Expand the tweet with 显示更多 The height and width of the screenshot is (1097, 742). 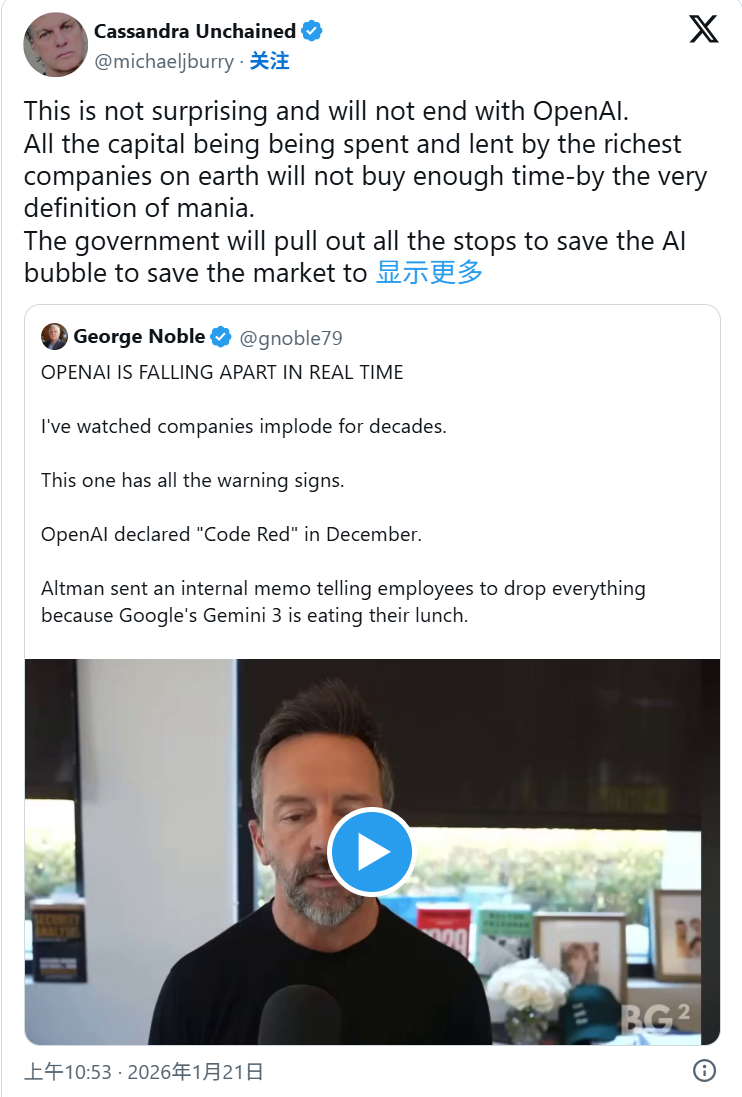tap(429, 272)
